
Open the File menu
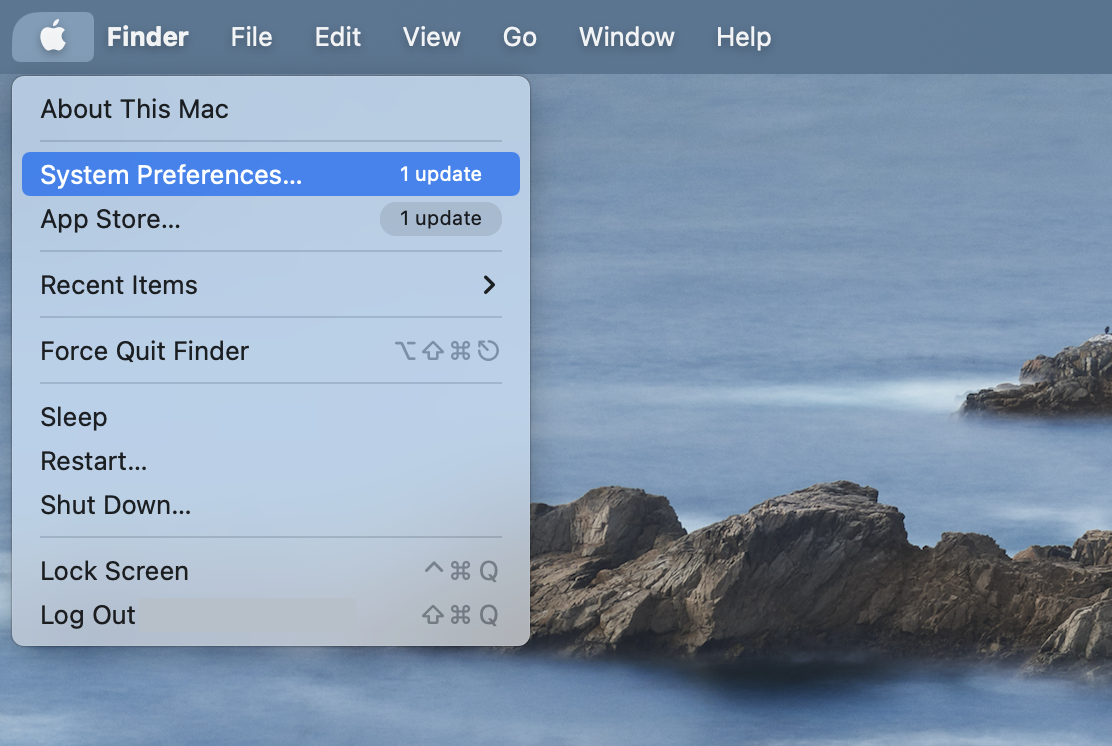251,37
